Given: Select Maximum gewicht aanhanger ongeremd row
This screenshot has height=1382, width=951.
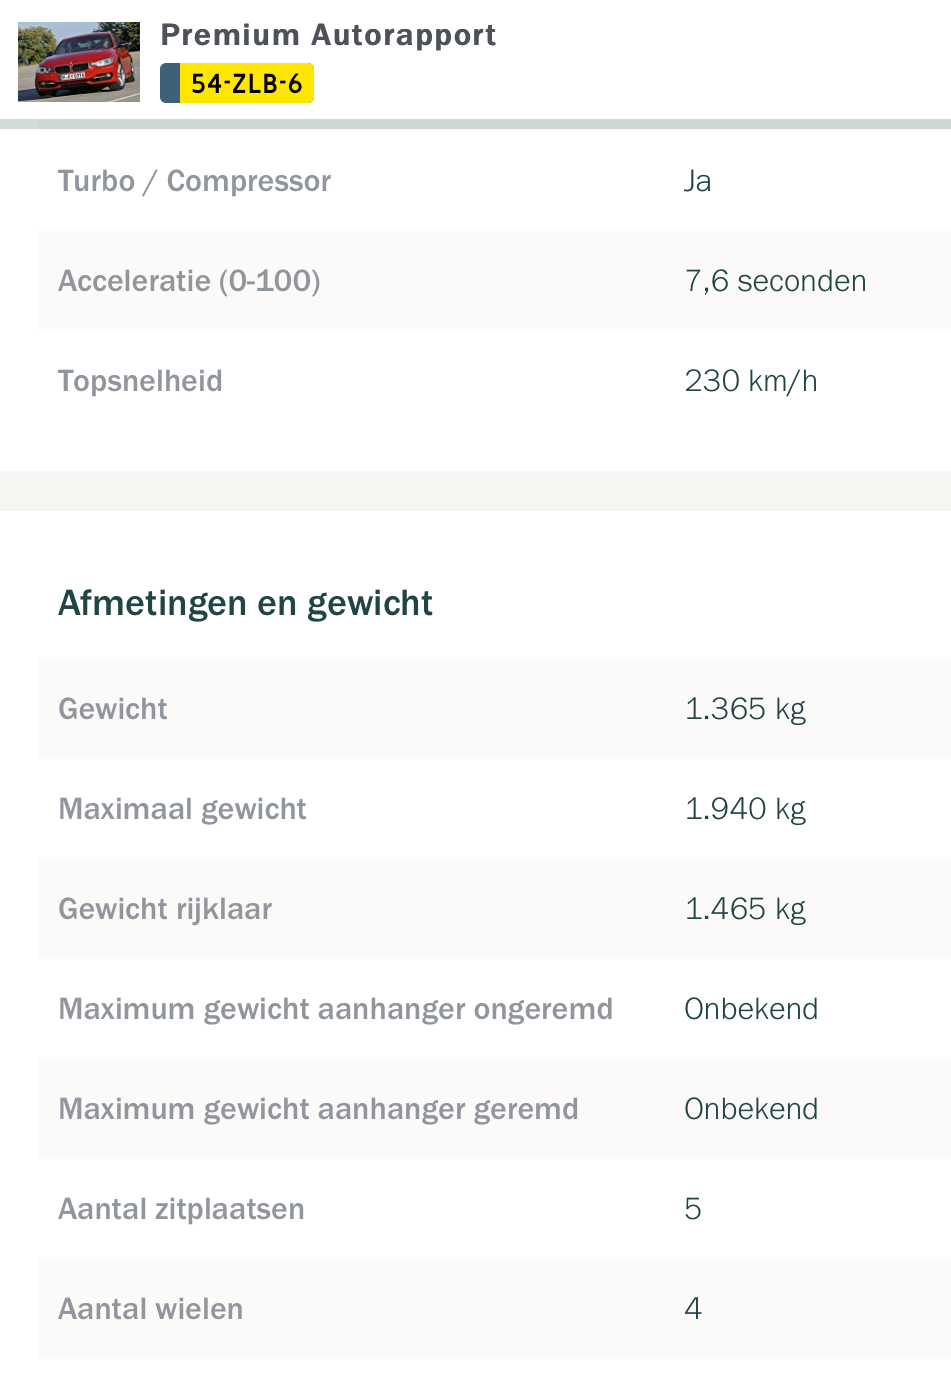Looking at the screenshot, I should coord(494,1009).
